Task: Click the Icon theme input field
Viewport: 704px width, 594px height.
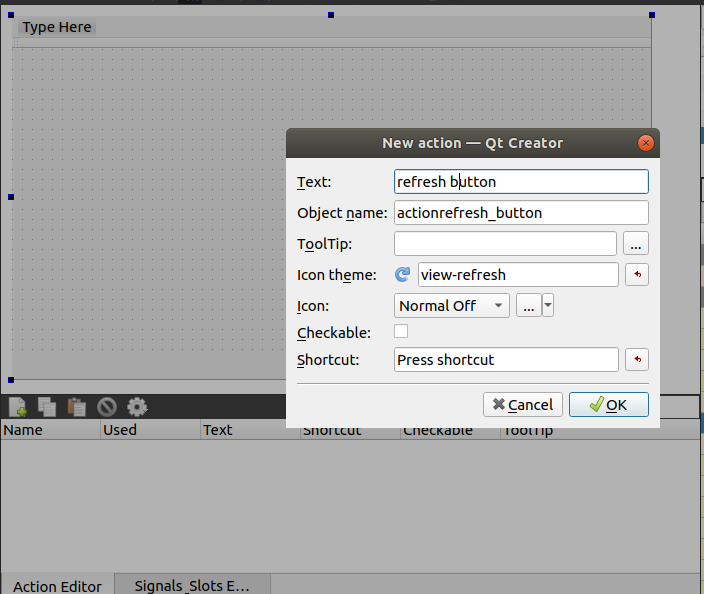Action: point(518,275)
